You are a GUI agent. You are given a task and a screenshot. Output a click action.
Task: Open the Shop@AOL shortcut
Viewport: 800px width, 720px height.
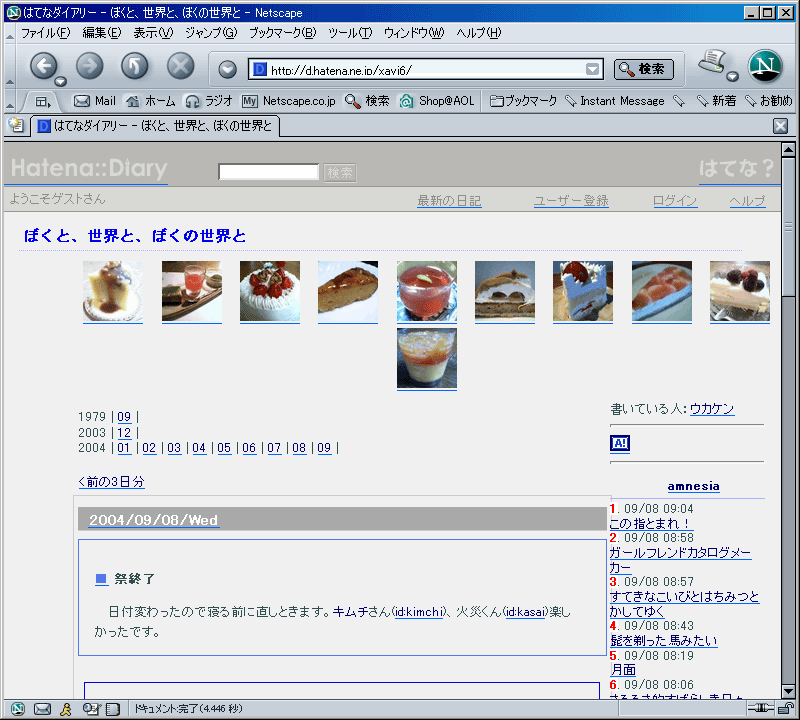pos(437,101)
